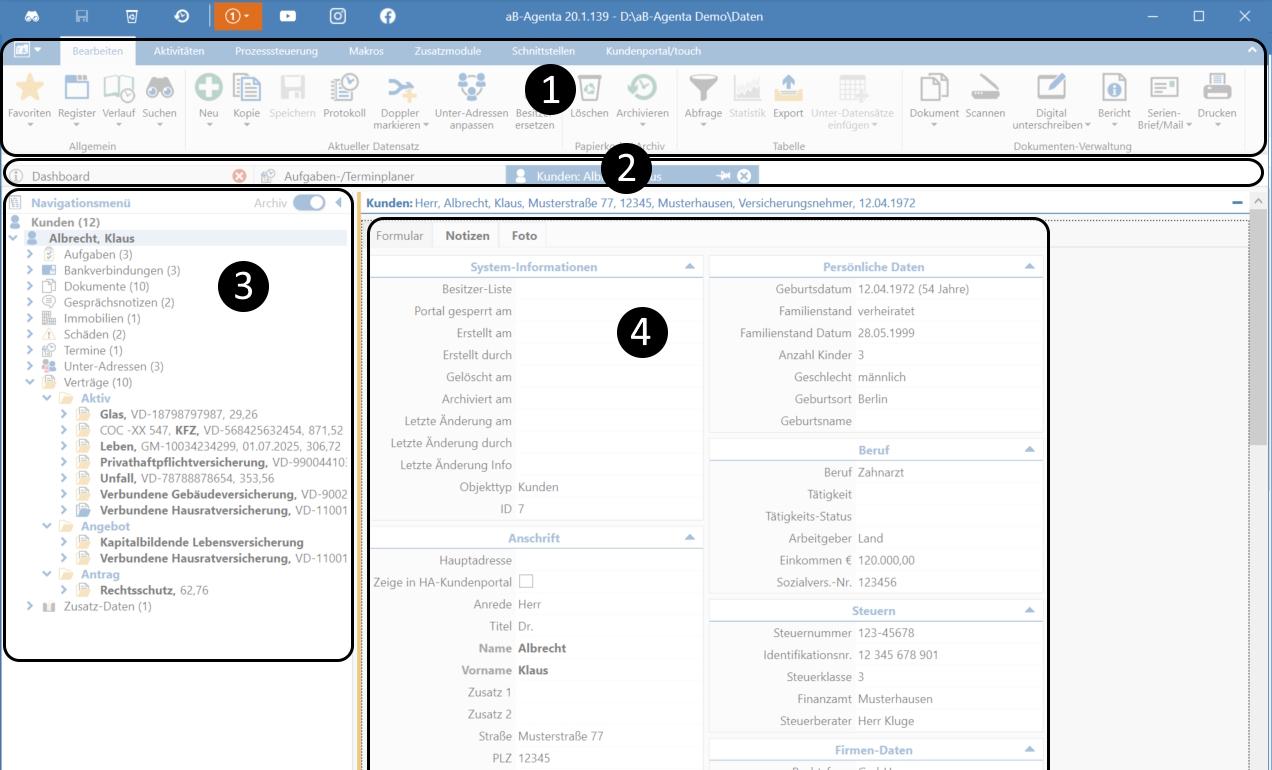This screenshot has height=770, width=1272.
Task: Select the Schäden (2) tree entry
Action: pyautogui.click(x=95, y=335)
